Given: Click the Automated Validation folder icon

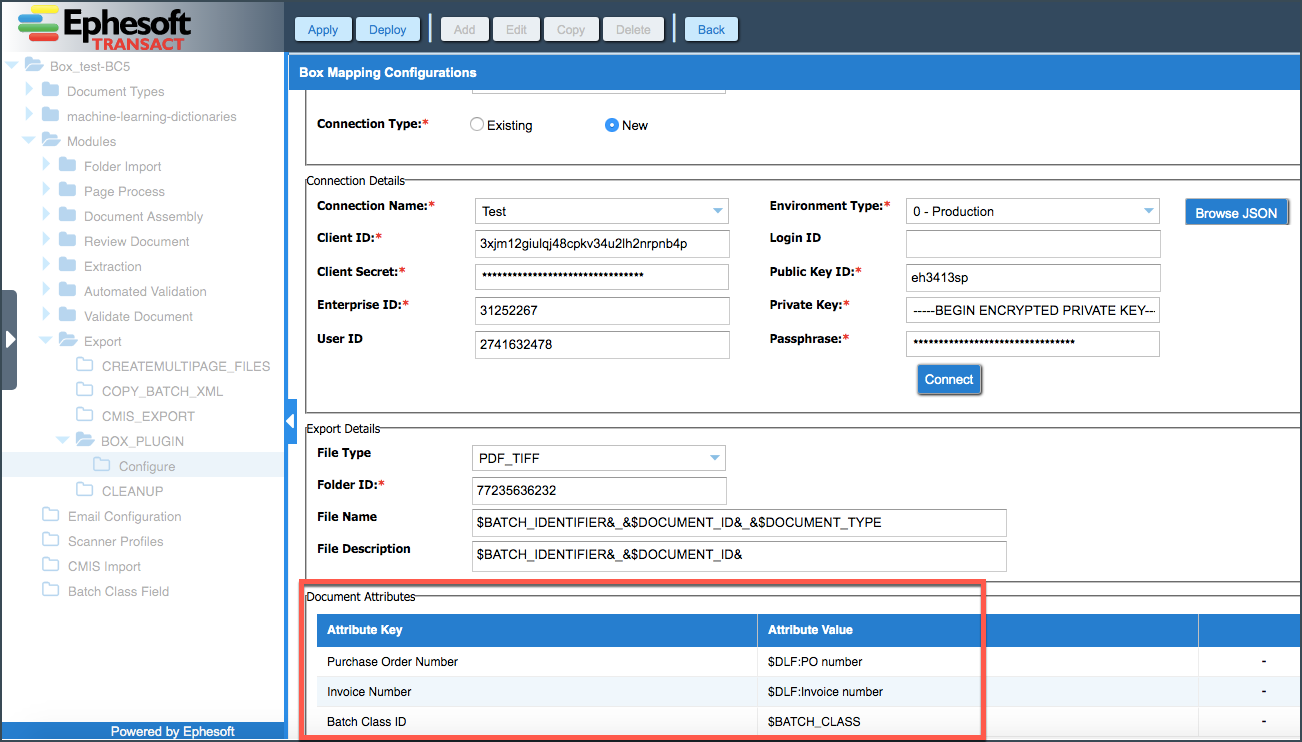Looking at the screenshot, I should (68, 291).
